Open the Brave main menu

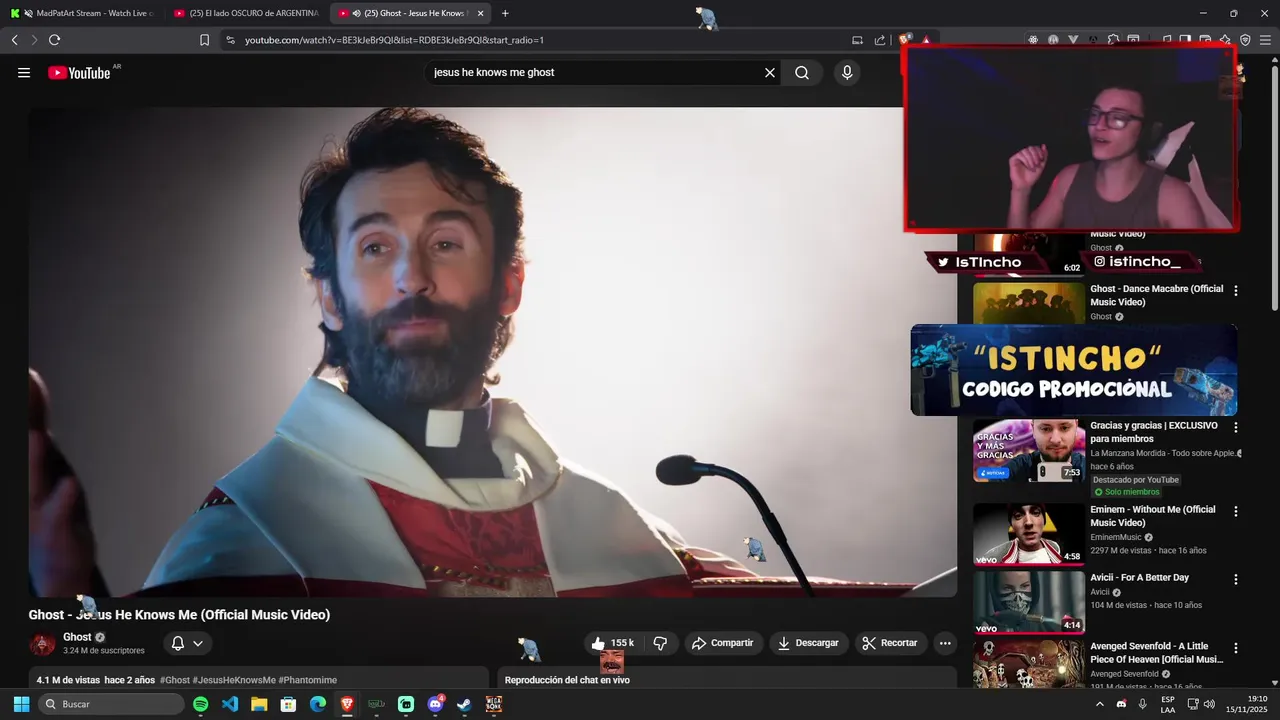[1265, 40]
